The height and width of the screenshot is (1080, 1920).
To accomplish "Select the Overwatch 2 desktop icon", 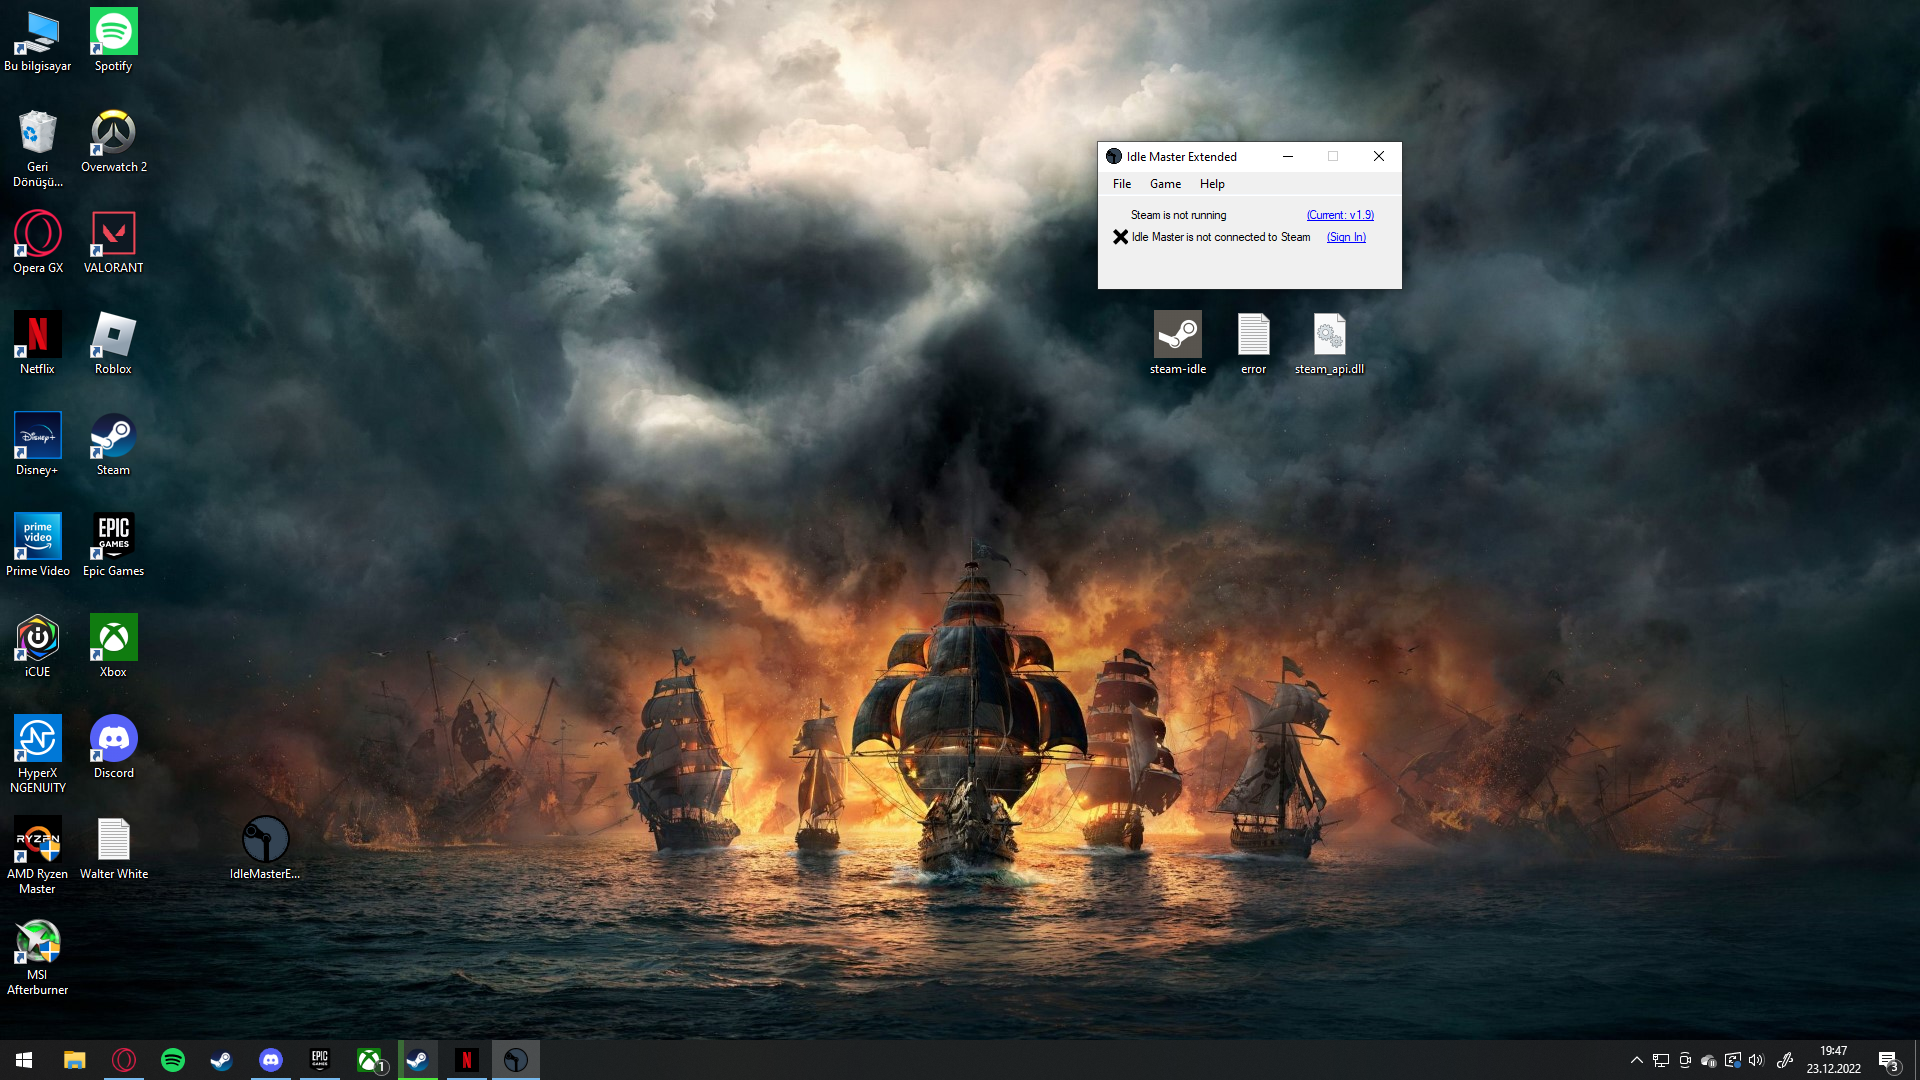I will [113, 134].
